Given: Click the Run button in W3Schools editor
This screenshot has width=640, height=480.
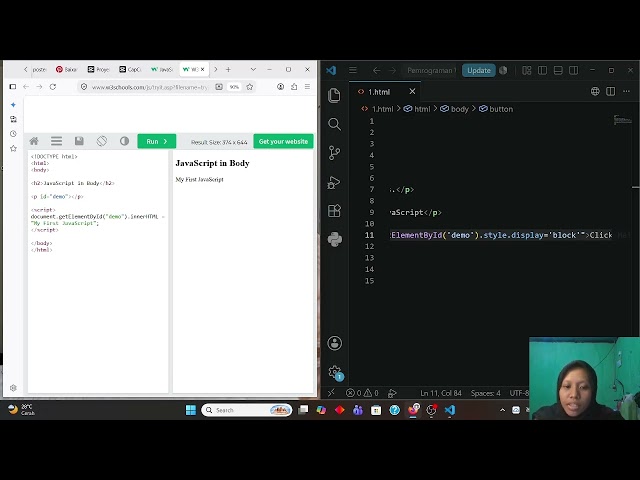Looking at the screenshot, I should 157,141.
